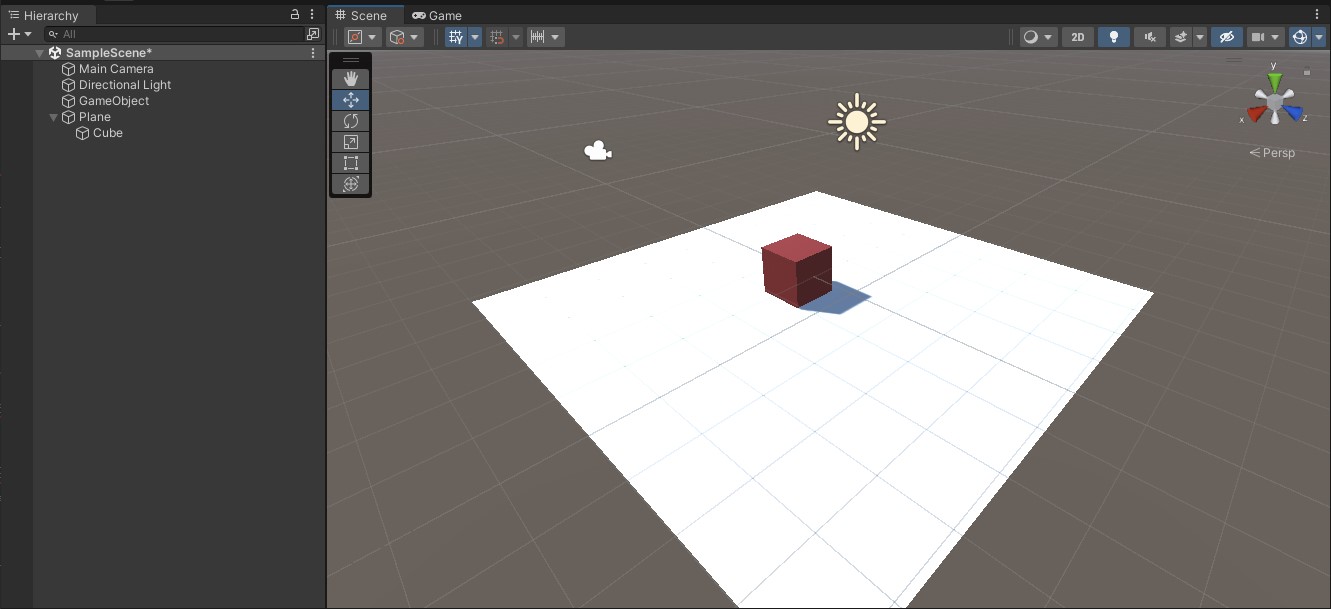Select Main Camera in Hierarchy

(116, 69)
